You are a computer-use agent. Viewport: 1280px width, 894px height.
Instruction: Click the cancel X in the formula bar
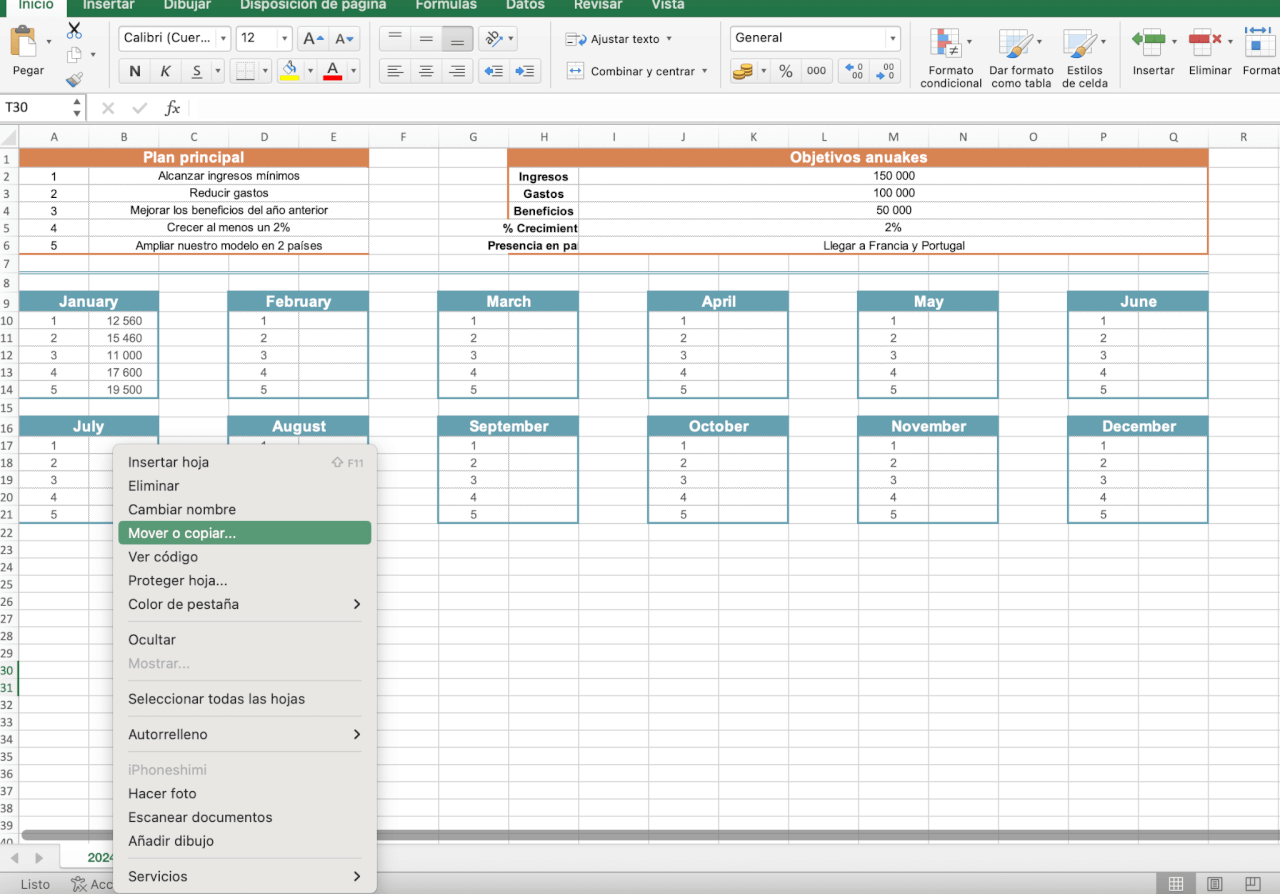click(x=108, y=108)
